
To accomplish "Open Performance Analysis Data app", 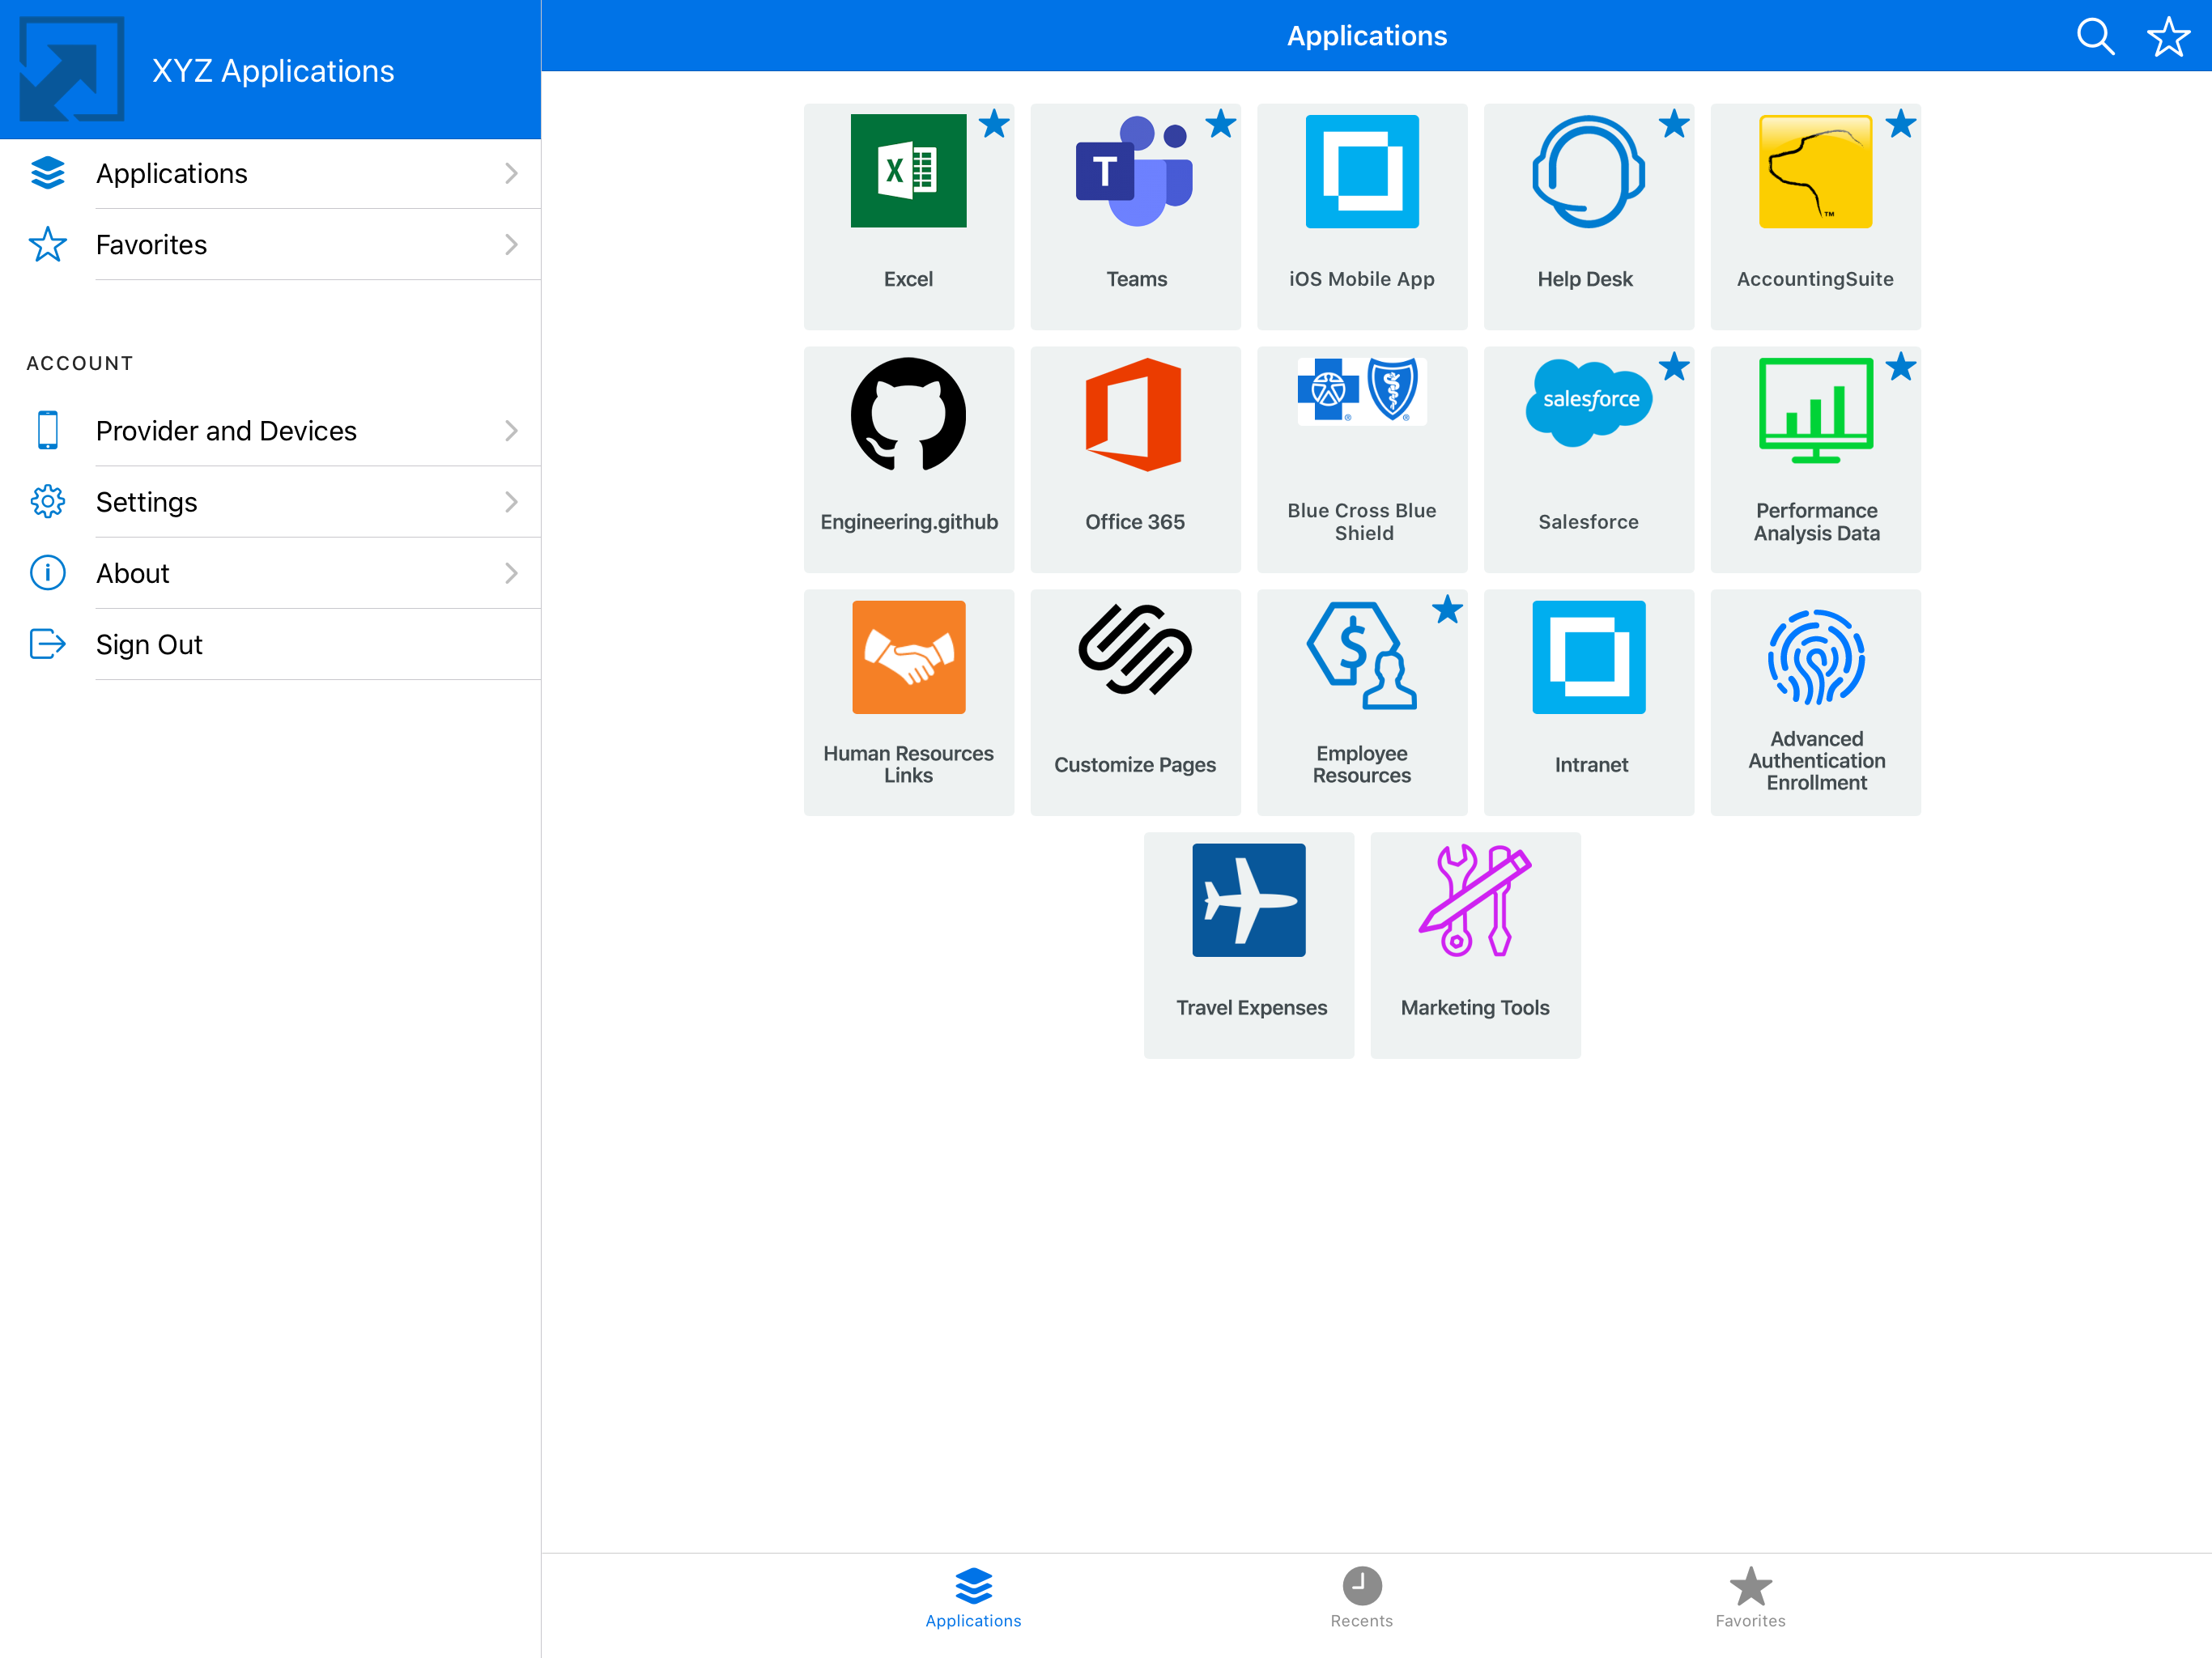I will click(1815, 459).
